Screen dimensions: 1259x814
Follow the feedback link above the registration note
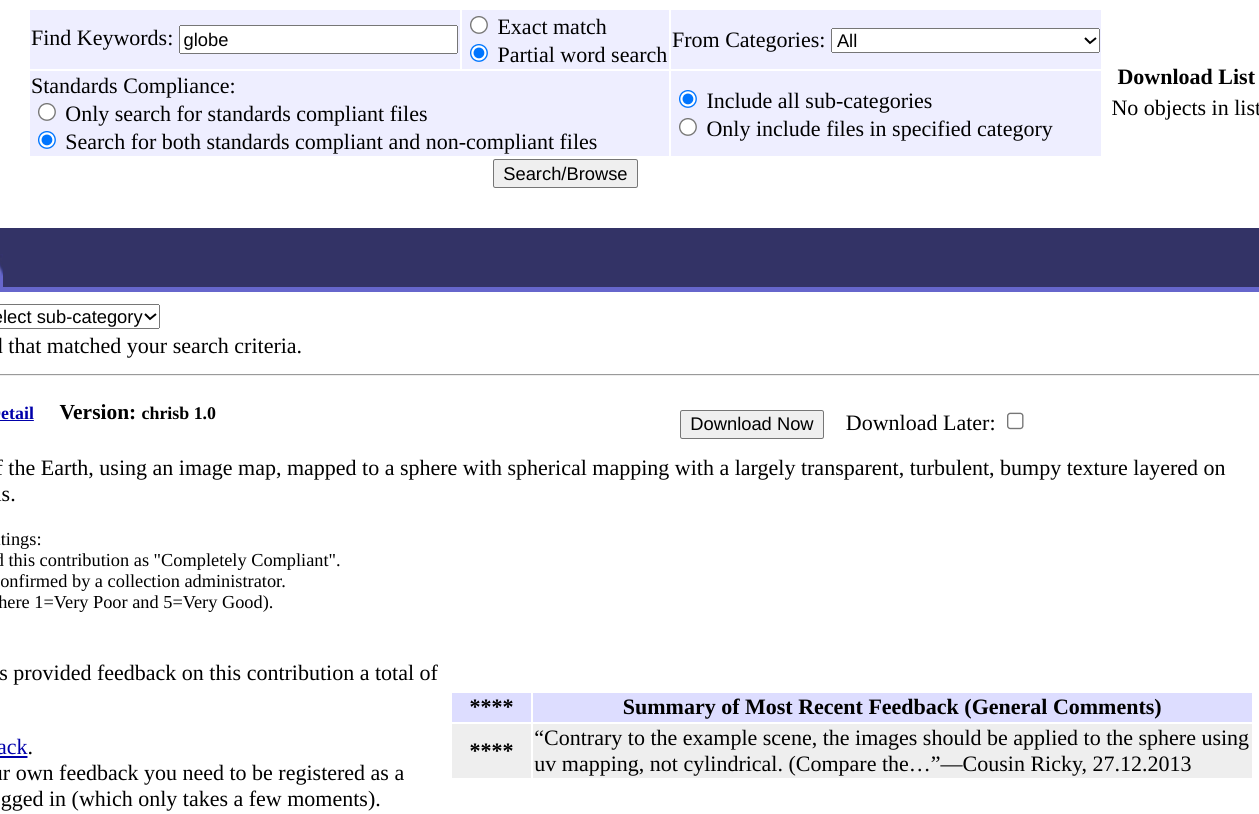13,747
